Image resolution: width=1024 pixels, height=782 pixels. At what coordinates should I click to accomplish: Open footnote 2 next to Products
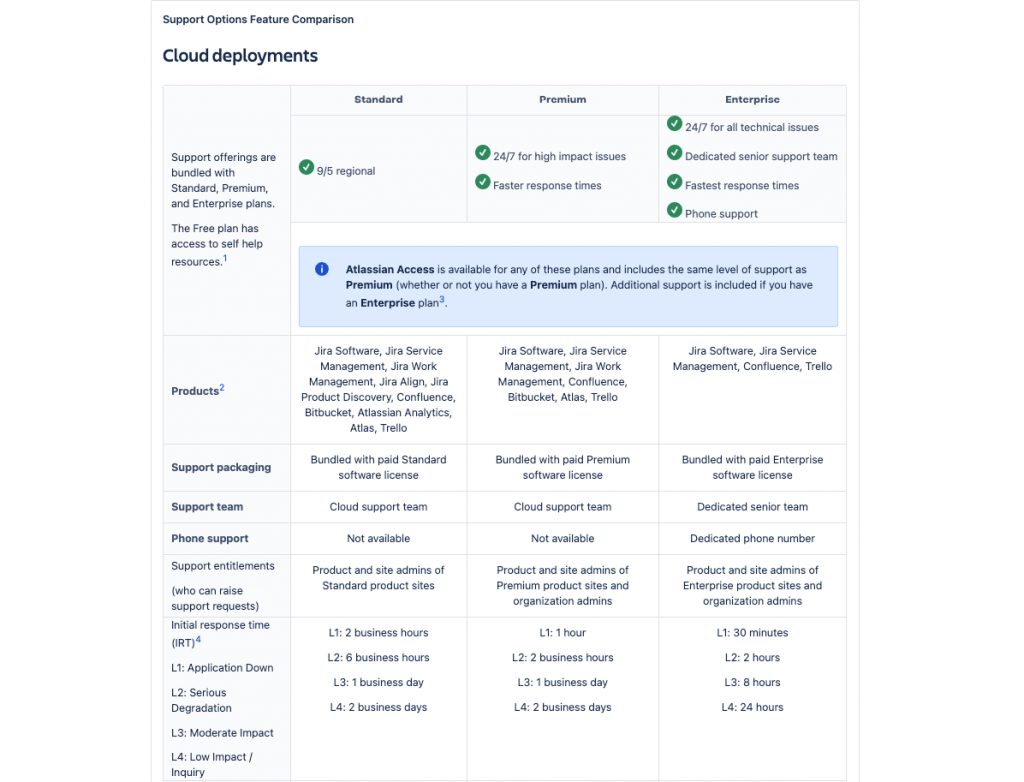coord(222,387)
